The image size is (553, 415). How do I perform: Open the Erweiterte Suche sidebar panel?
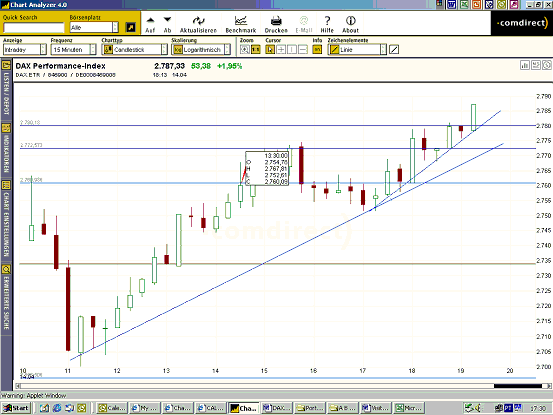[x=6, y=303]
